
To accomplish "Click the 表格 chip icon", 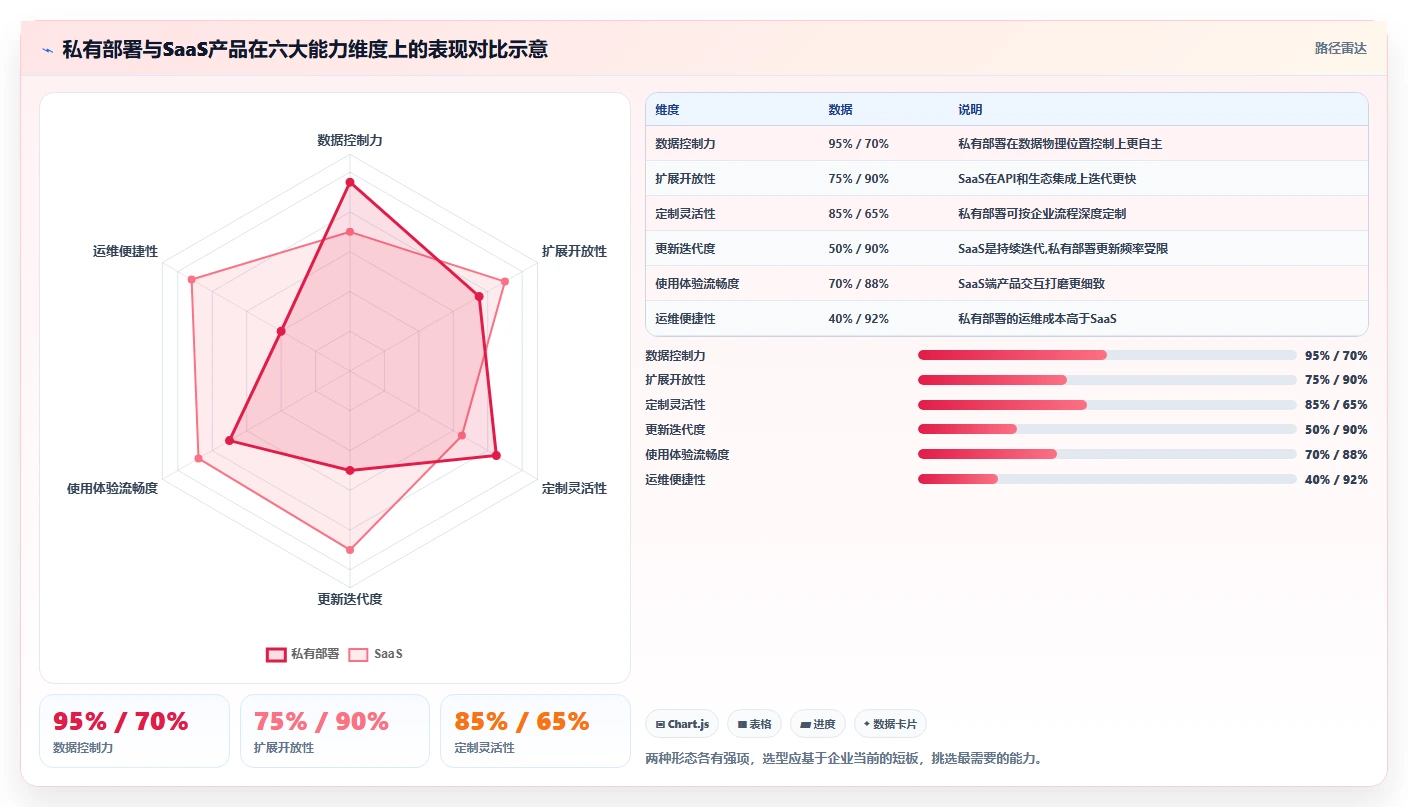I will 742,724.
